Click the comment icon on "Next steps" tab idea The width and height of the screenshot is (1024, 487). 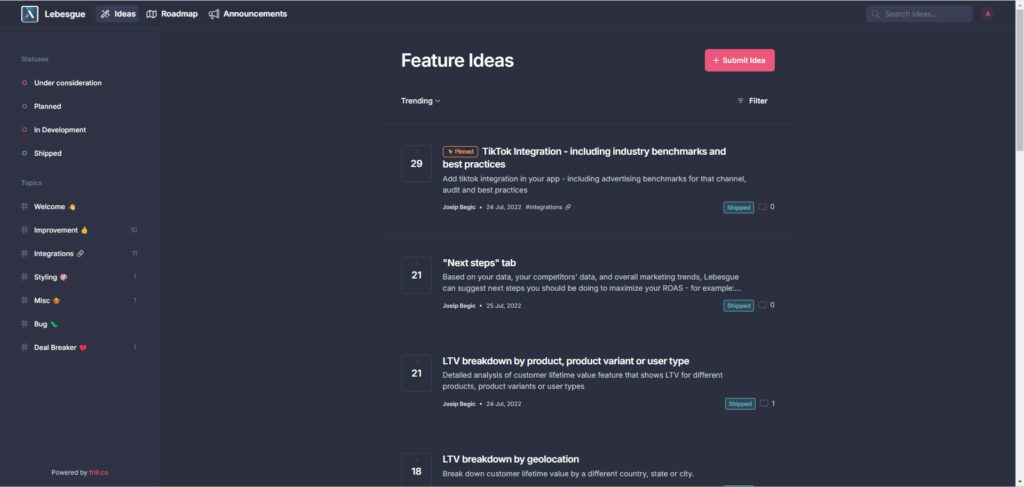(x=763, y=305)
